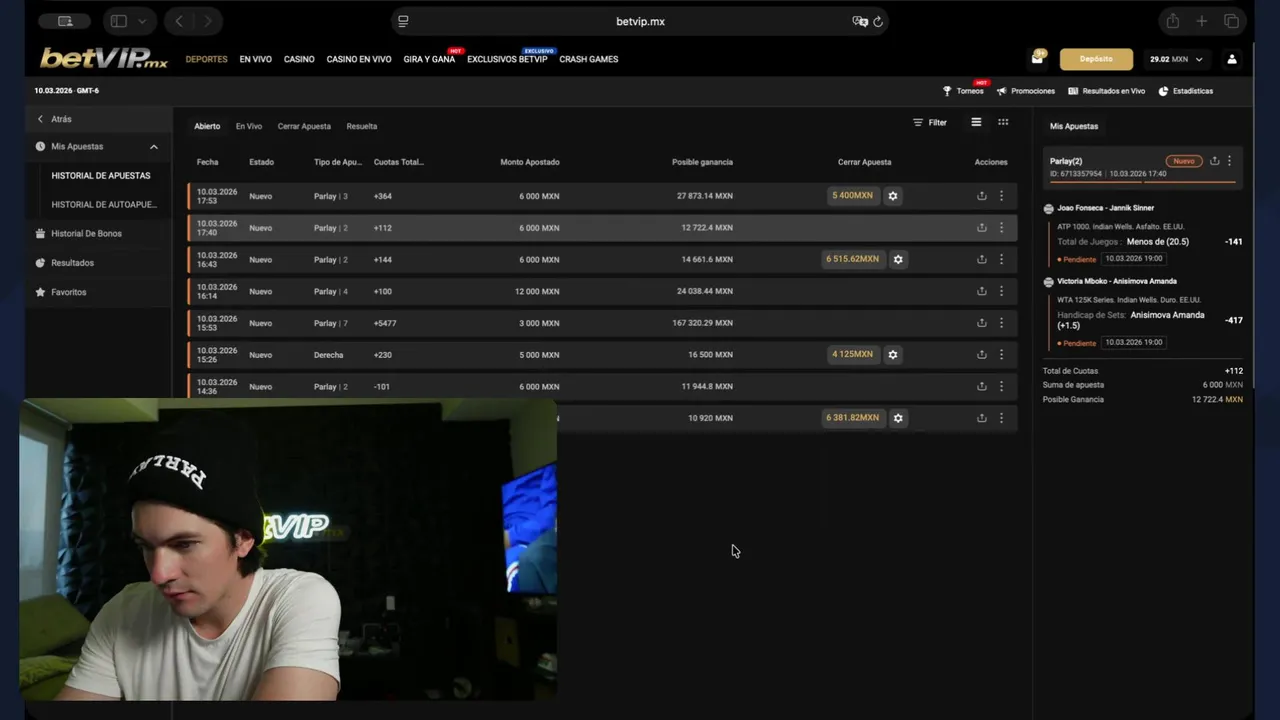
Task: Open three-dot menu for 16:14 bet row
Action: click(x=1001, y=291)
